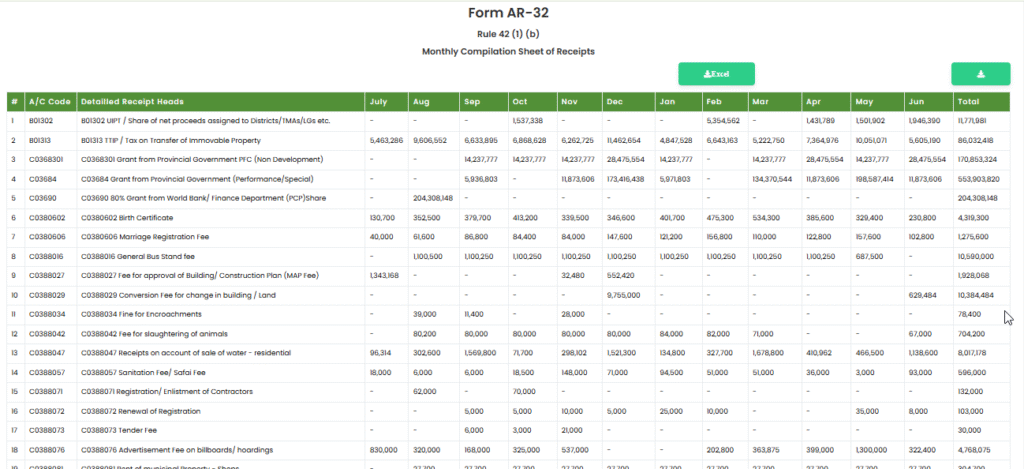Click the C0380606 Marriage Registration Fee row label
The height and width of the screenshot is (469, 1024).
(x=146, y=237)
